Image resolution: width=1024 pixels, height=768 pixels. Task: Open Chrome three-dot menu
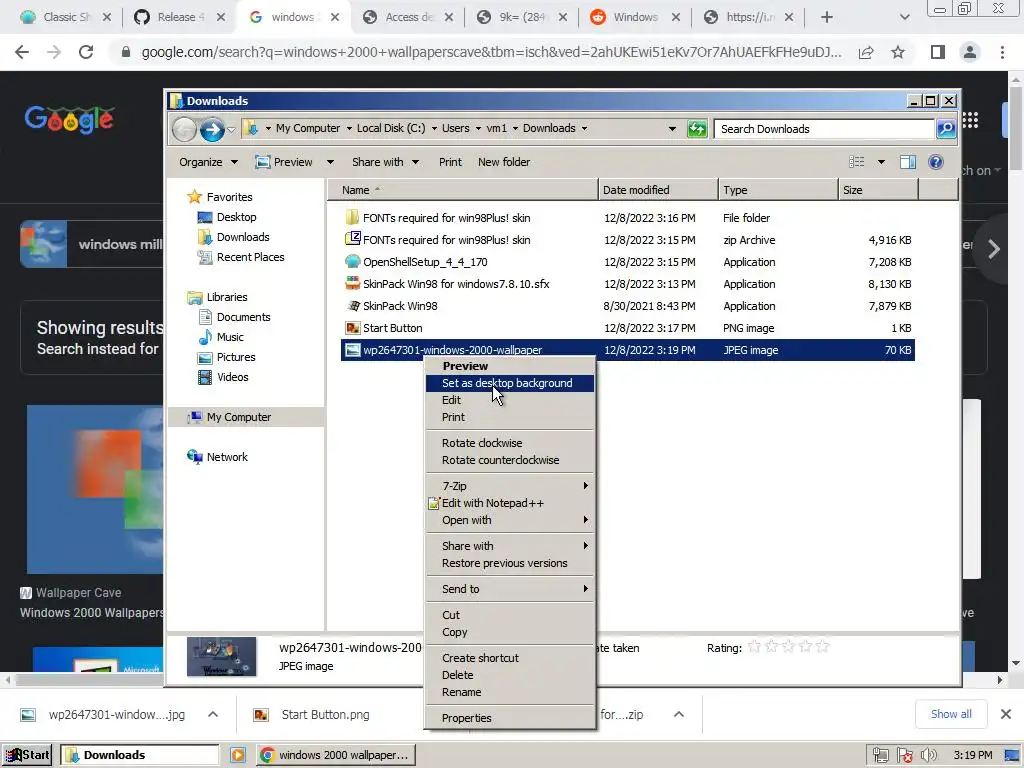1002,52
